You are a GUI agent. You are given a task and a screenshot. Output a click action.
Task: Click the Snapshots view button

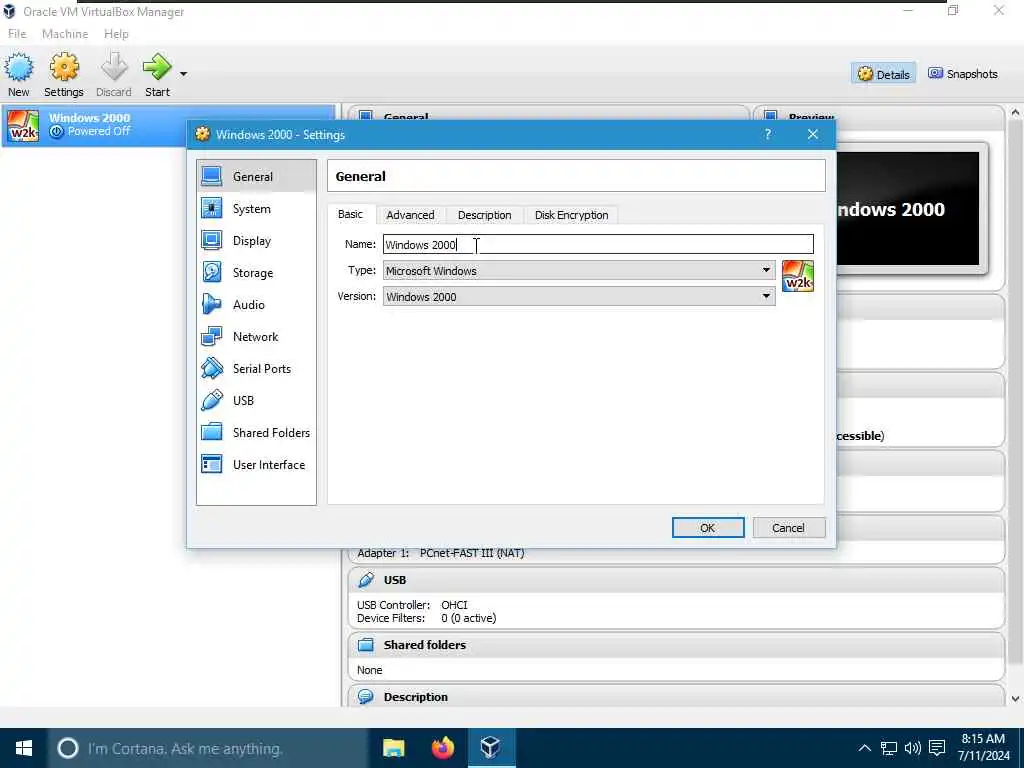(963, 74)
